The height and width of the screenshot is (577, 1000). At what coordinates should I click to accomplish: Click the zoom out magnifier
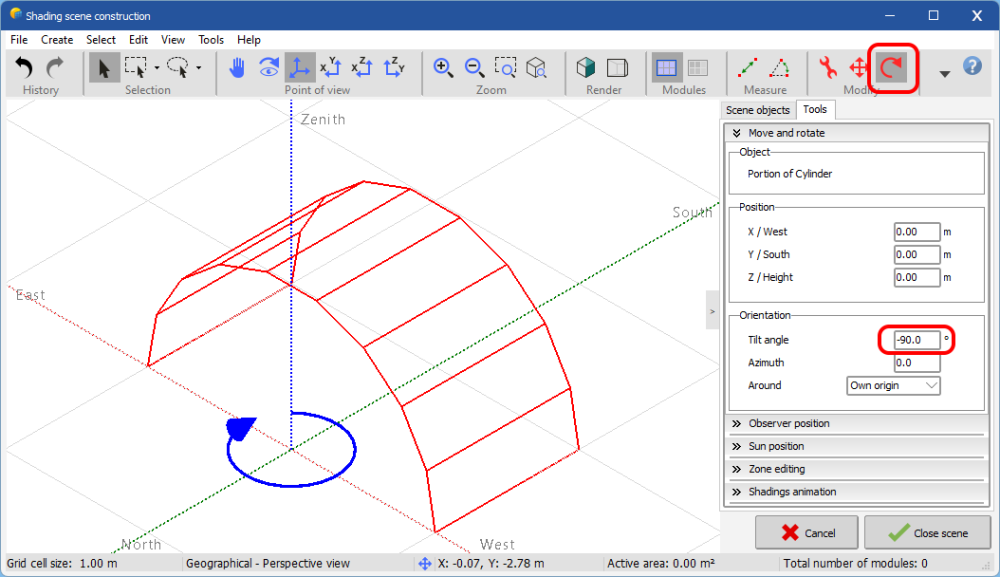[475, 68]
